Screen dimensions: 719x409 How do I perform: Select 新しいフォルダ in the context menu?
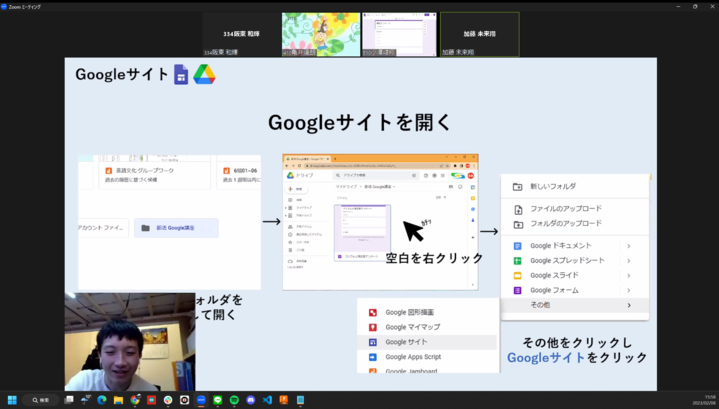(x=575, y=186)
